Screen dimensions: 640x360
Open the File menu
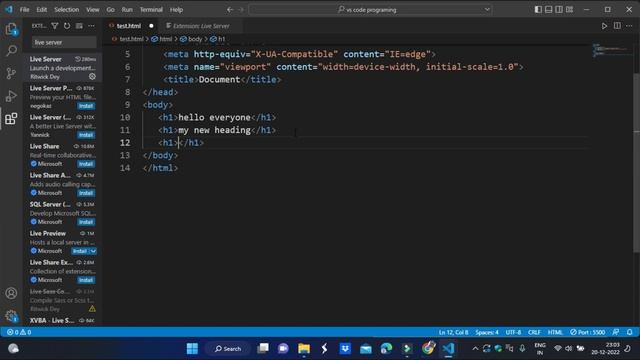(x=24, y=9)
